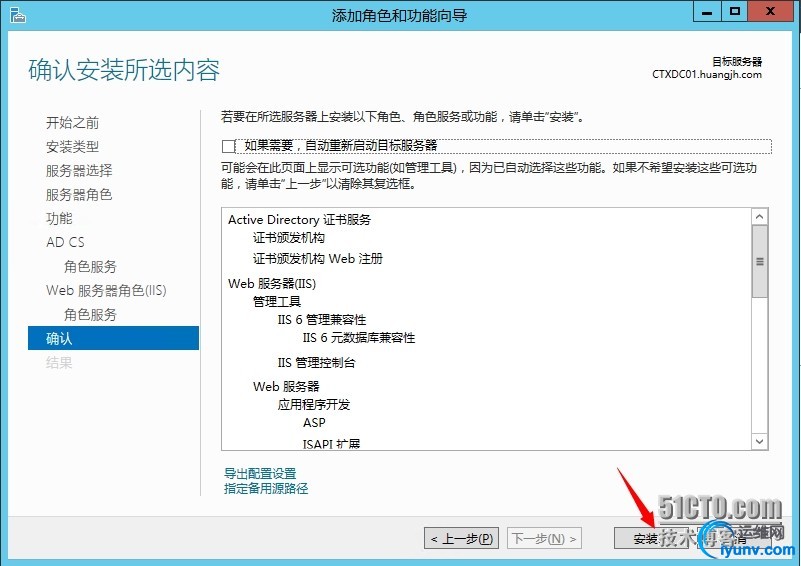Viewport: 801px width, 566px height.
Task: Go back with the 上一步(P) button
Action: [x=461, y=538]
